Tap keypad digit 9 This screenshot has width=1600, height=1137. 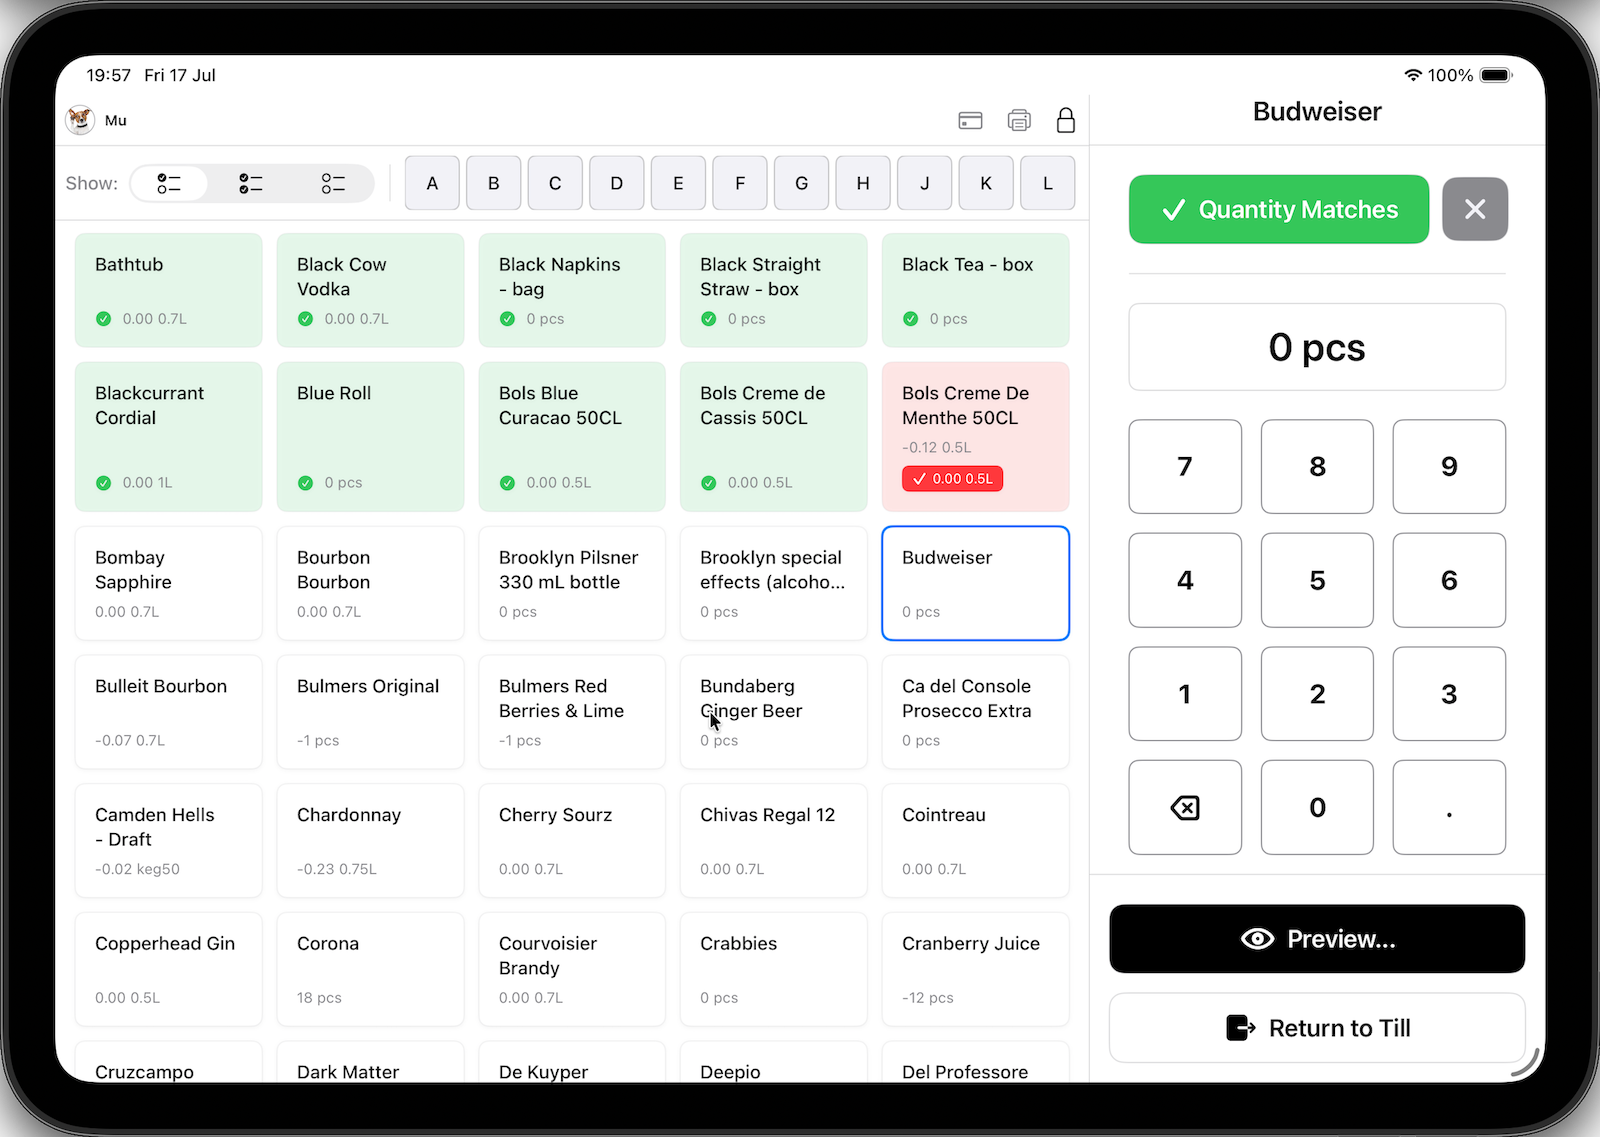point(1449,466)
